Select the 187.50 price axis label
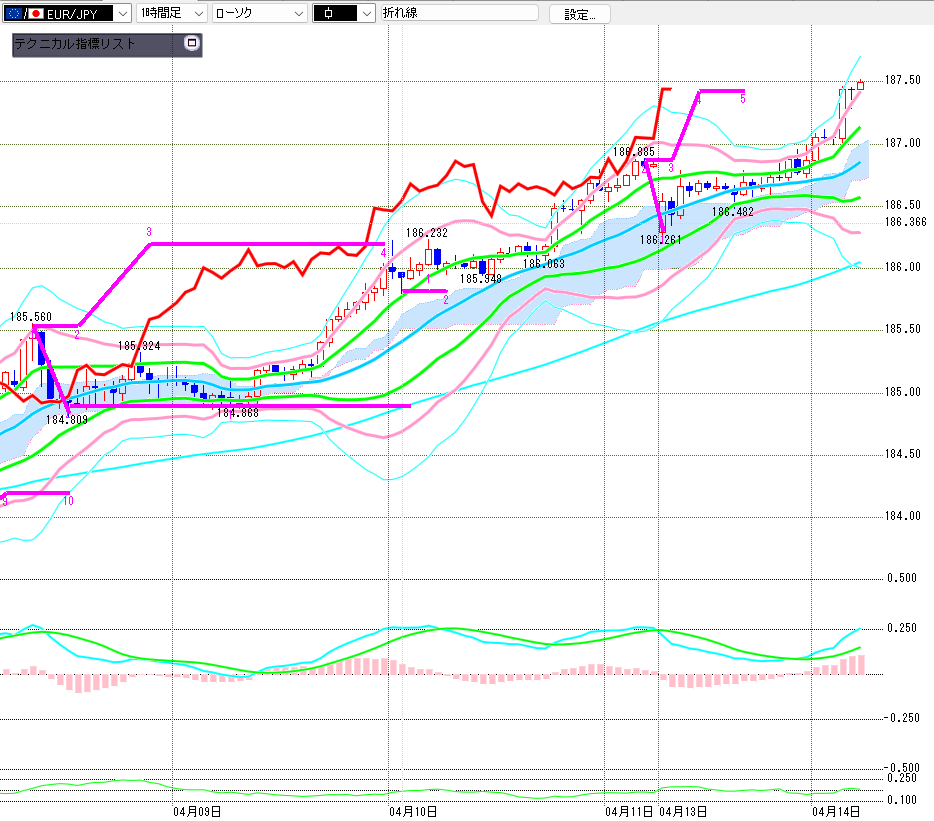Image resolution: width=934 pixels, height=821 pixels. point(902,80)
